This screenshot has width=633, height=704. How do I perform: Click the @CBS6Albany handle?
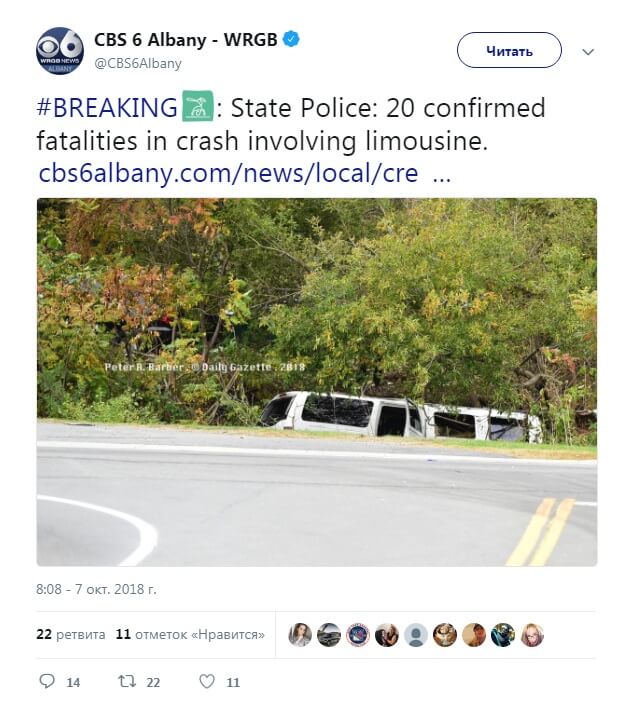[x=138, y=63]
